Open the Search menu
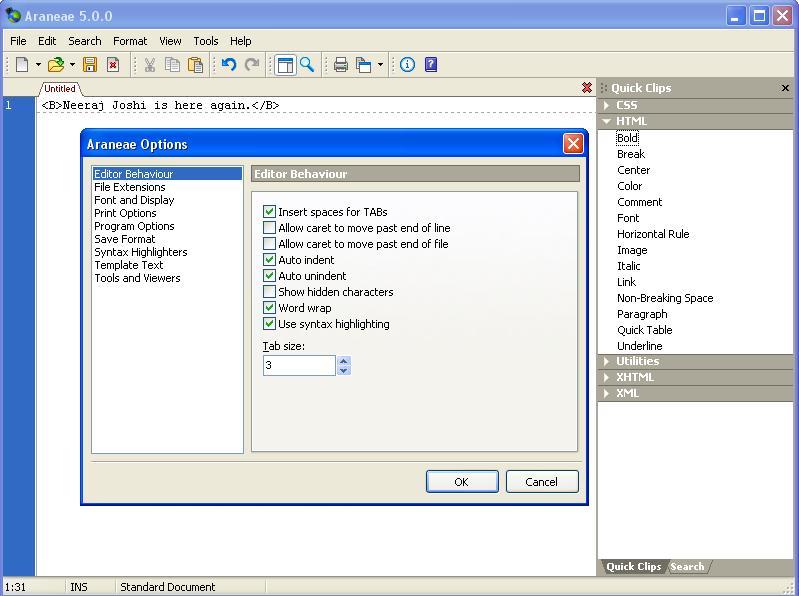The image size is (799, 596). pos(85,41)
